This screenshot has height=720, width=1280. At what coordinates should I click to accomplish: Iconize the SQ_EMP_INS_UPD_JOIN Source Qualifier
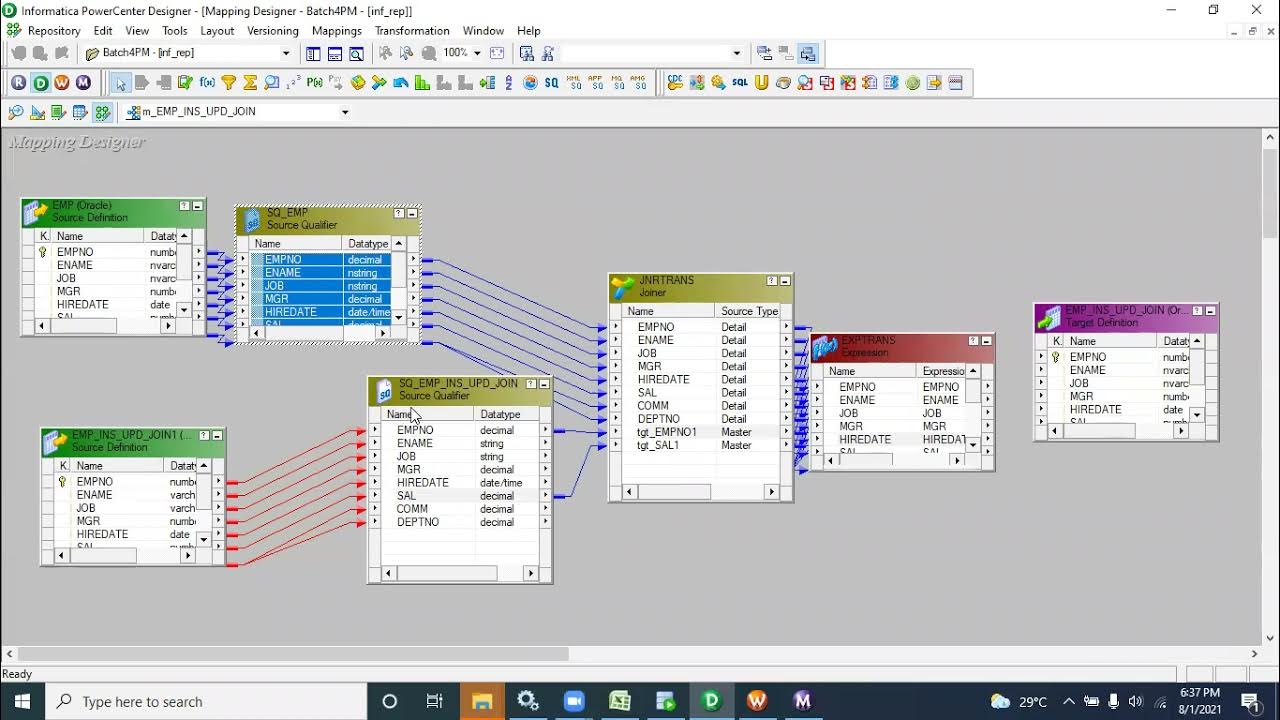tap(544, 383)
